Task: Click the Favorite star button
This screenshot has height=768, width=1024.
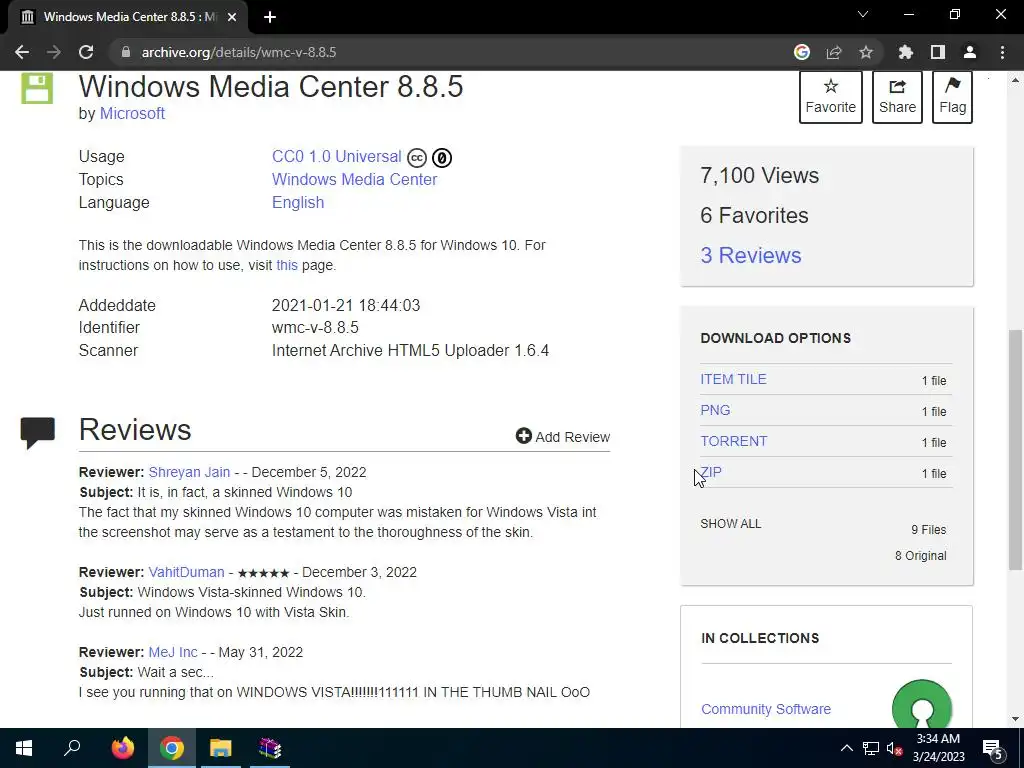Action: coord(831,97)
